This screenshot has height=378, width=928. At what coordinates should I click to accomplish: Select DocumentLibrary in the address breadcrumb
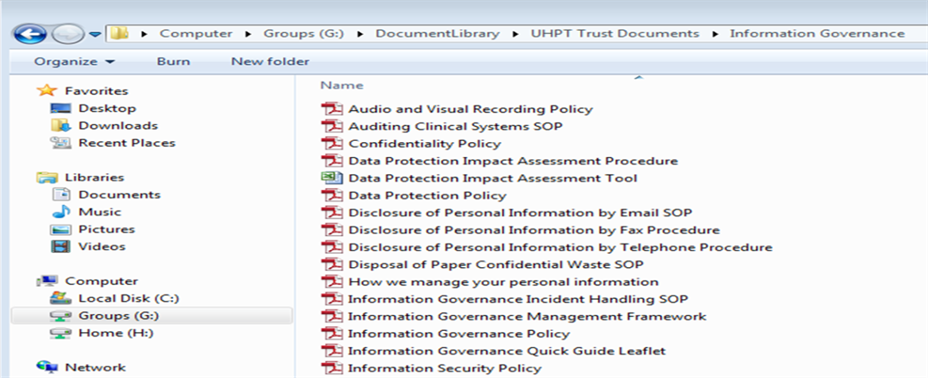pyautogui.click(x=437, y=34)
